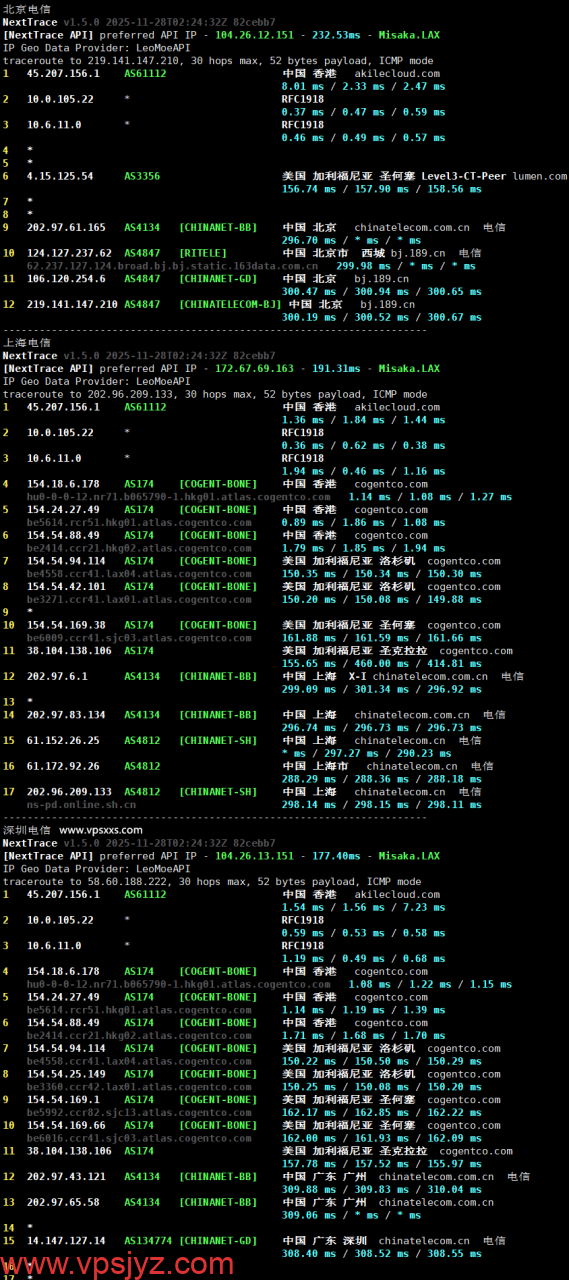Image resolution: width=569 pixels, height=1280 pixels.
Task: Click hostname "be6009.ccr41.sjc03.atlas.cogentco.com"
Action: [x=139, y=638]
